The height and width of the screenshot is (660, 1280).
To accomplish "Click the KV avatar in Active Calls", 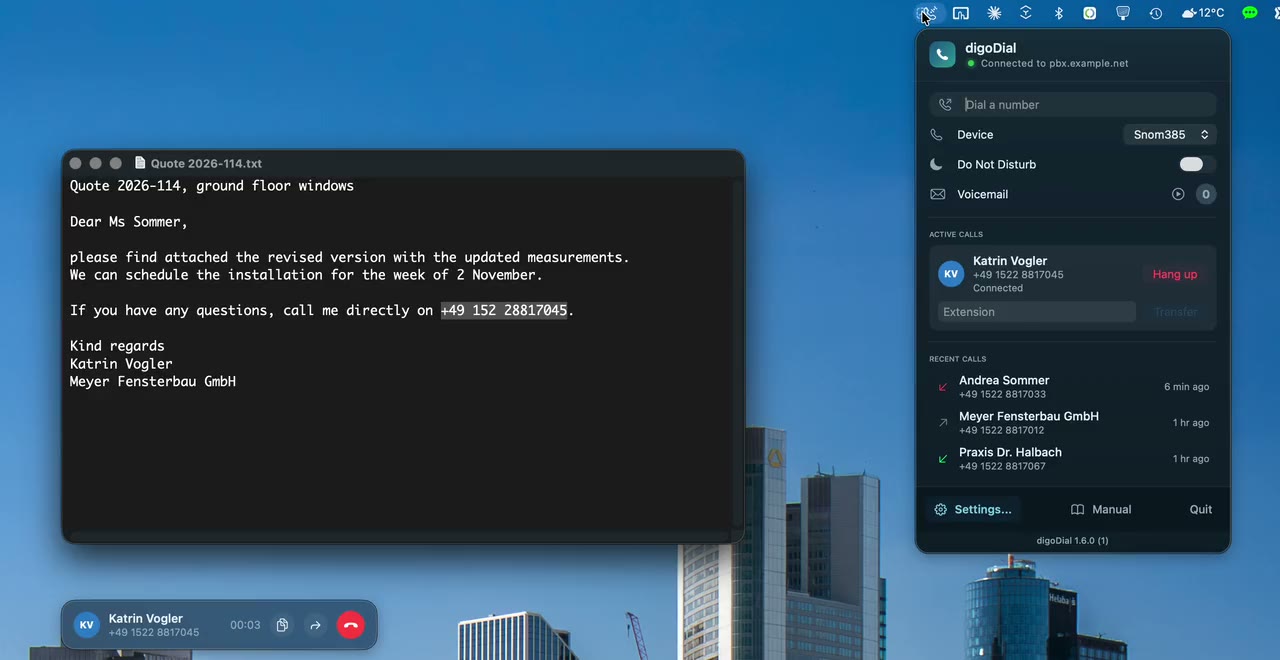I will [x=952, y=274].
